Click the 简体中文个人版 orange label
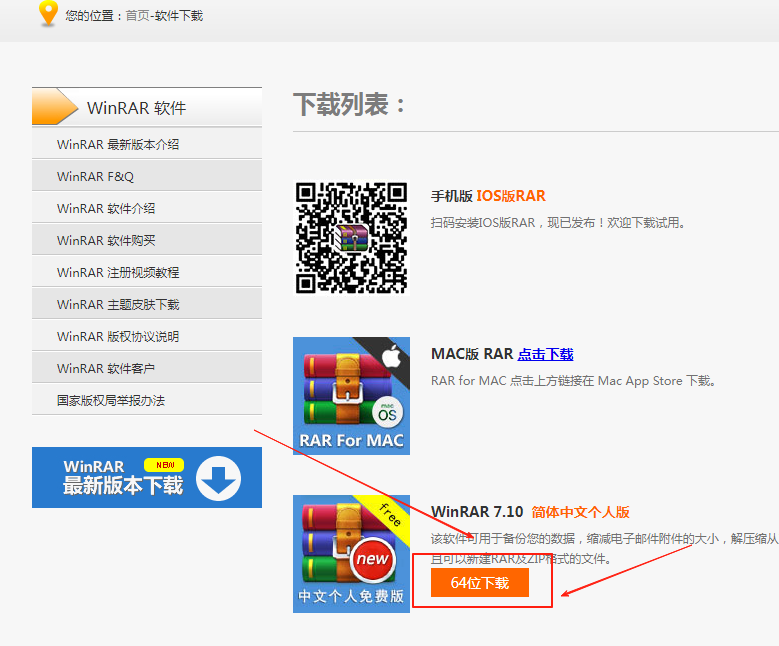 tap(580, 512)
